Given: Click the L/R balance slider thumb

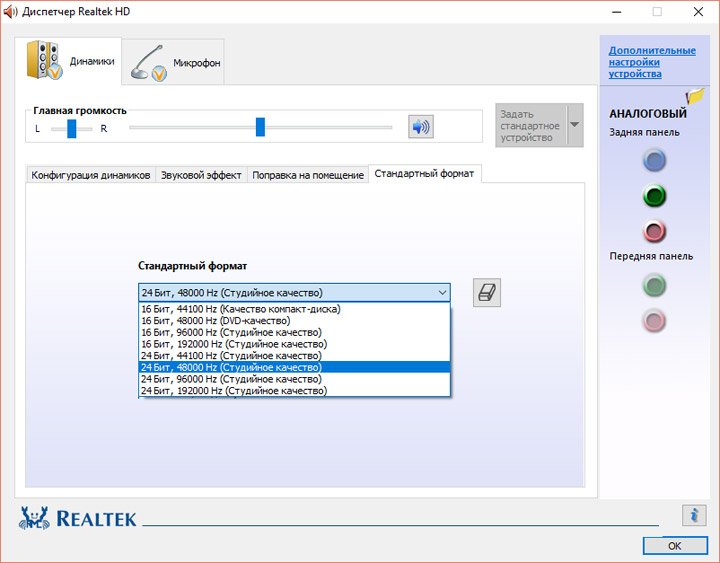Looking at the screenshot, I should tap(72, 129).
